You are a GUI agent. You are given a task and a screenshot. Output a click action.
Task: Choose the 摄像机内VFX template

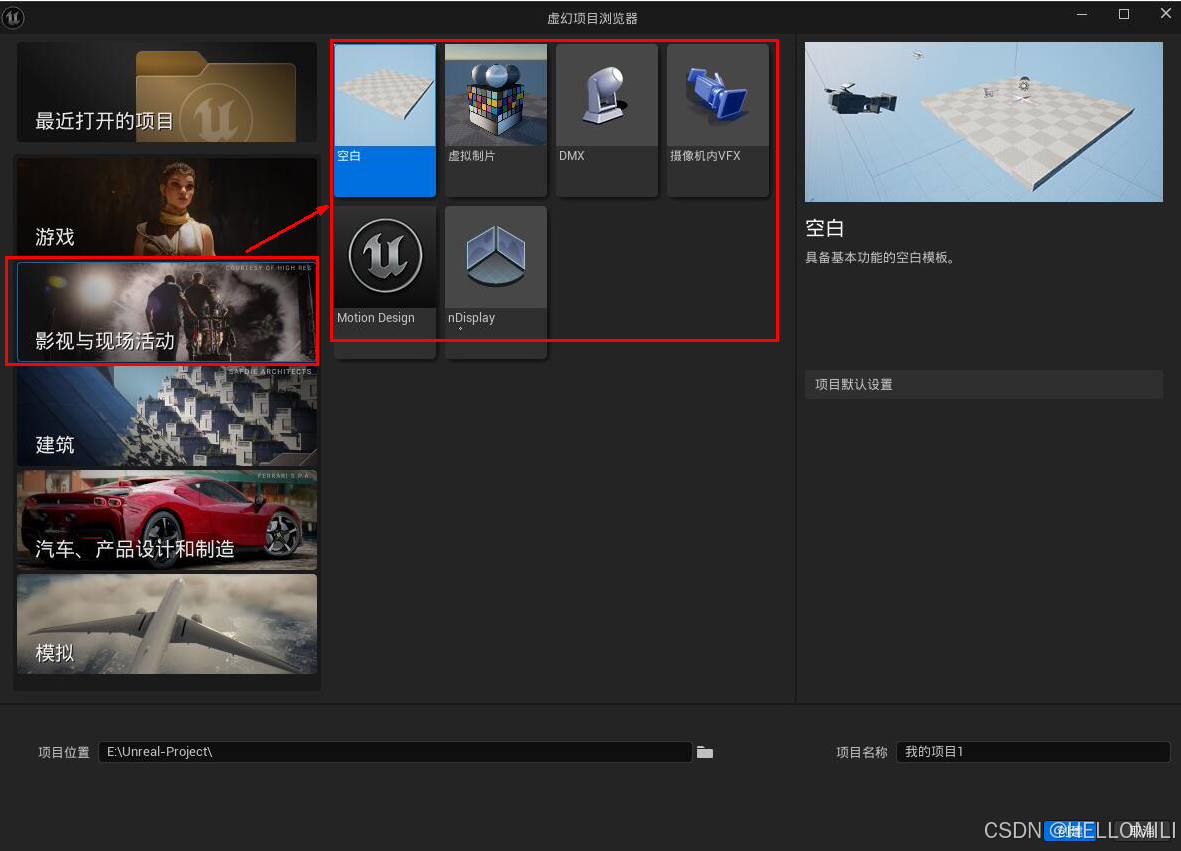click(x=718, y=120)
